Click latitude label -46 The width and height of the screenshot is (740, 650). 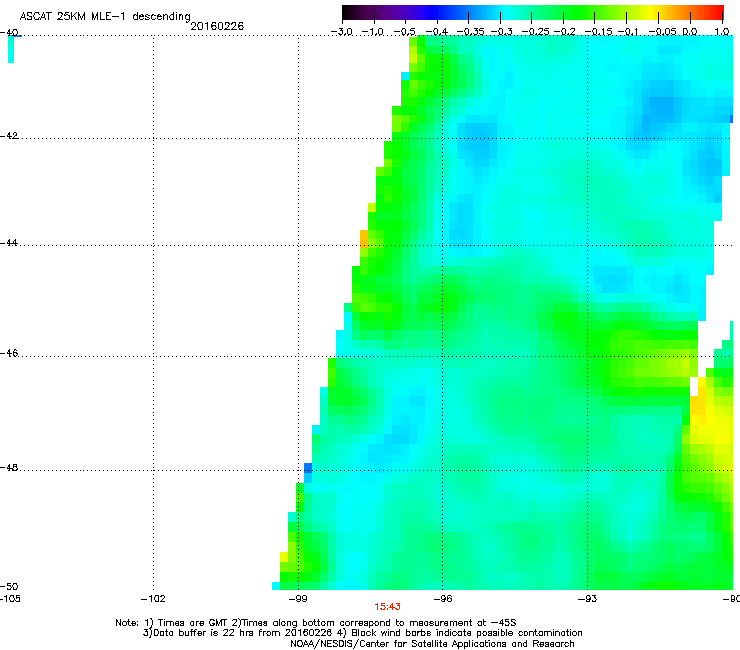(9, 354)
